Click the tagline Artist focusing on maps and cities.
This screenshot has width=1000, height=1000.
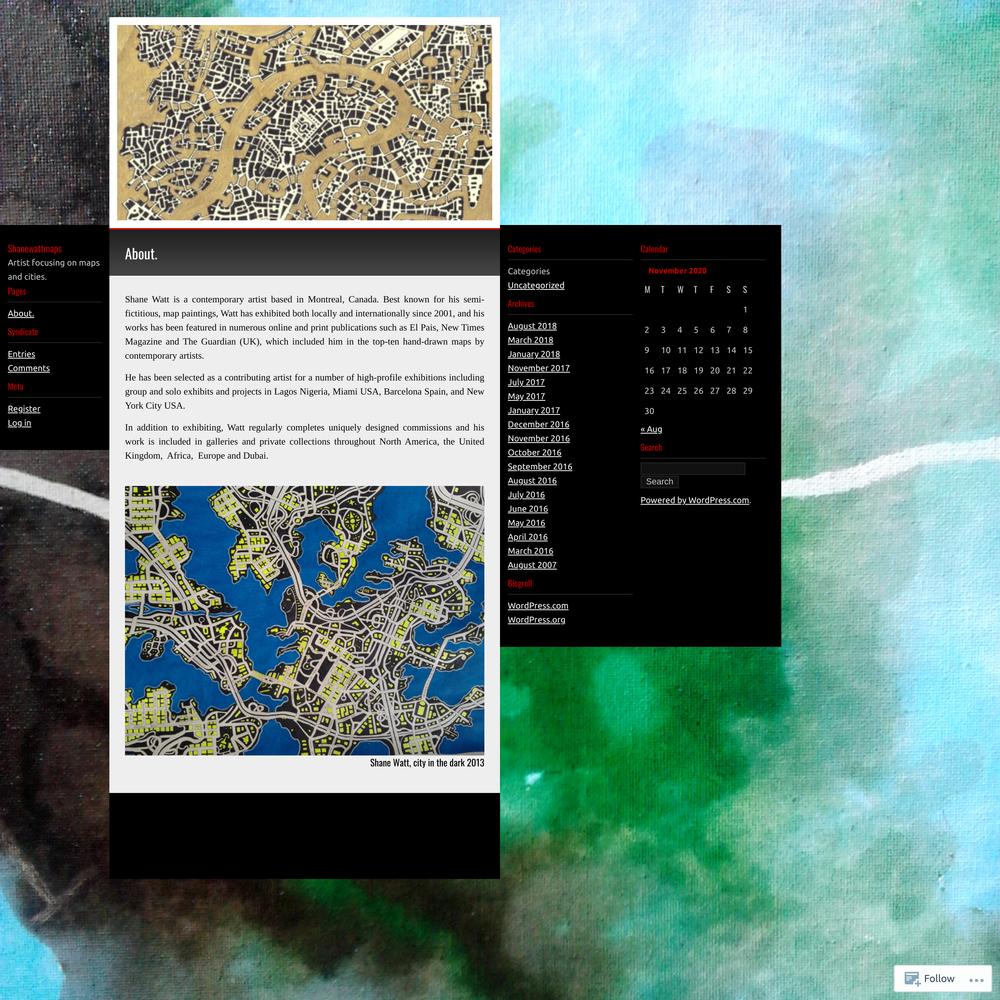coord(54,270)
